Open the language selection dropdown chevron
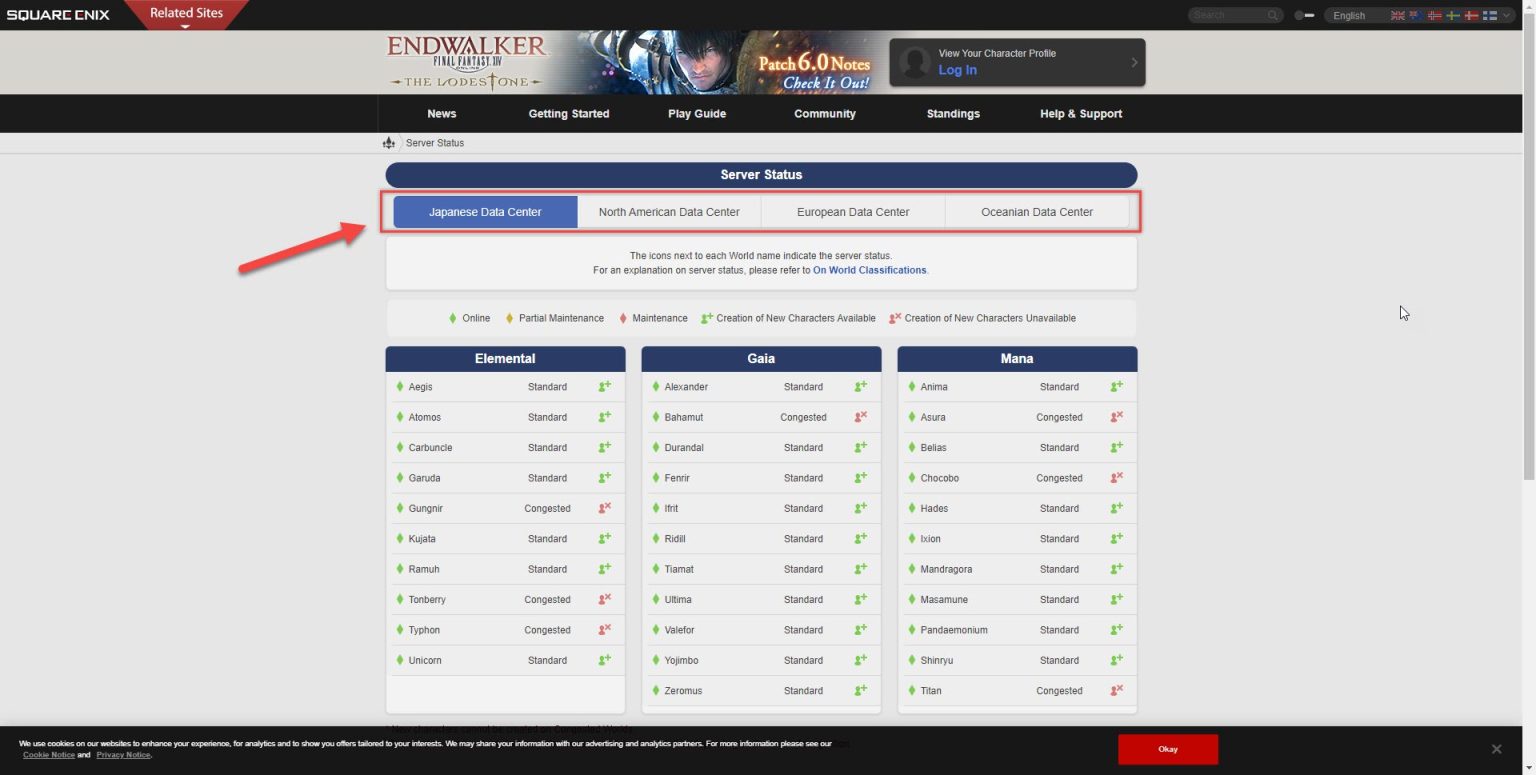1536x775 pixels. point(1507,15)
